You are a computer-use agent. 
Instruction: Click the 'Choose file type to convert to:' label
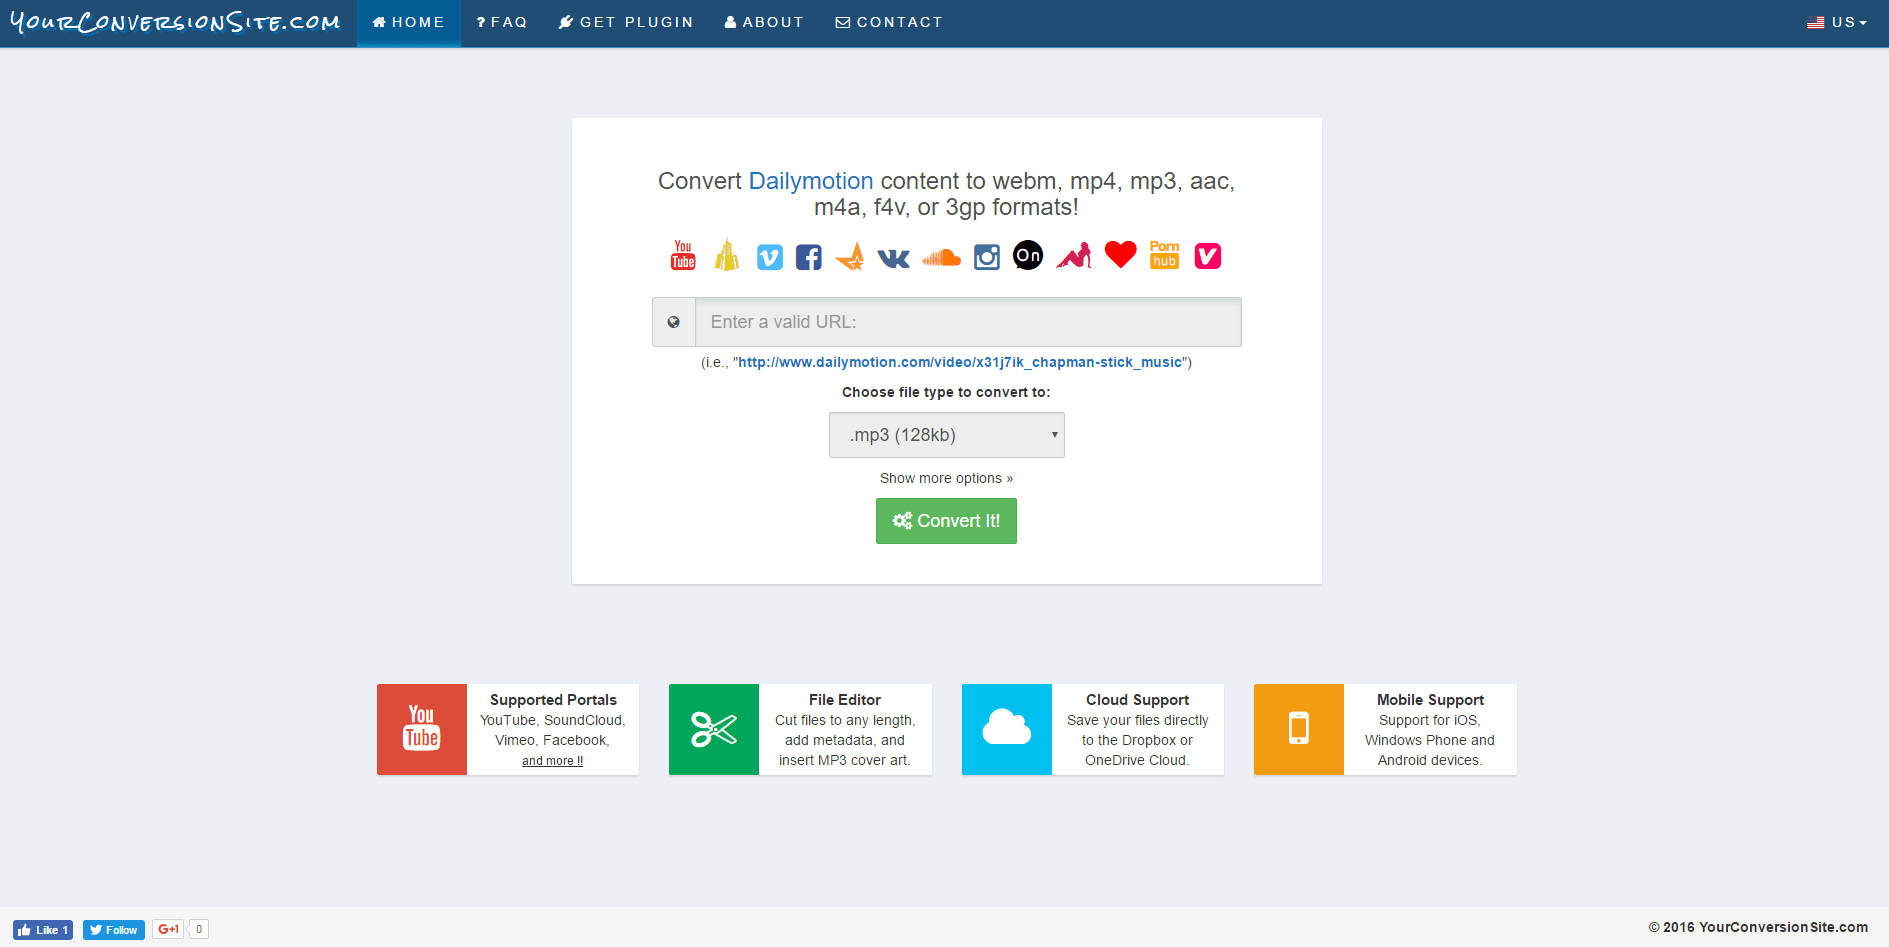[946, 392]
